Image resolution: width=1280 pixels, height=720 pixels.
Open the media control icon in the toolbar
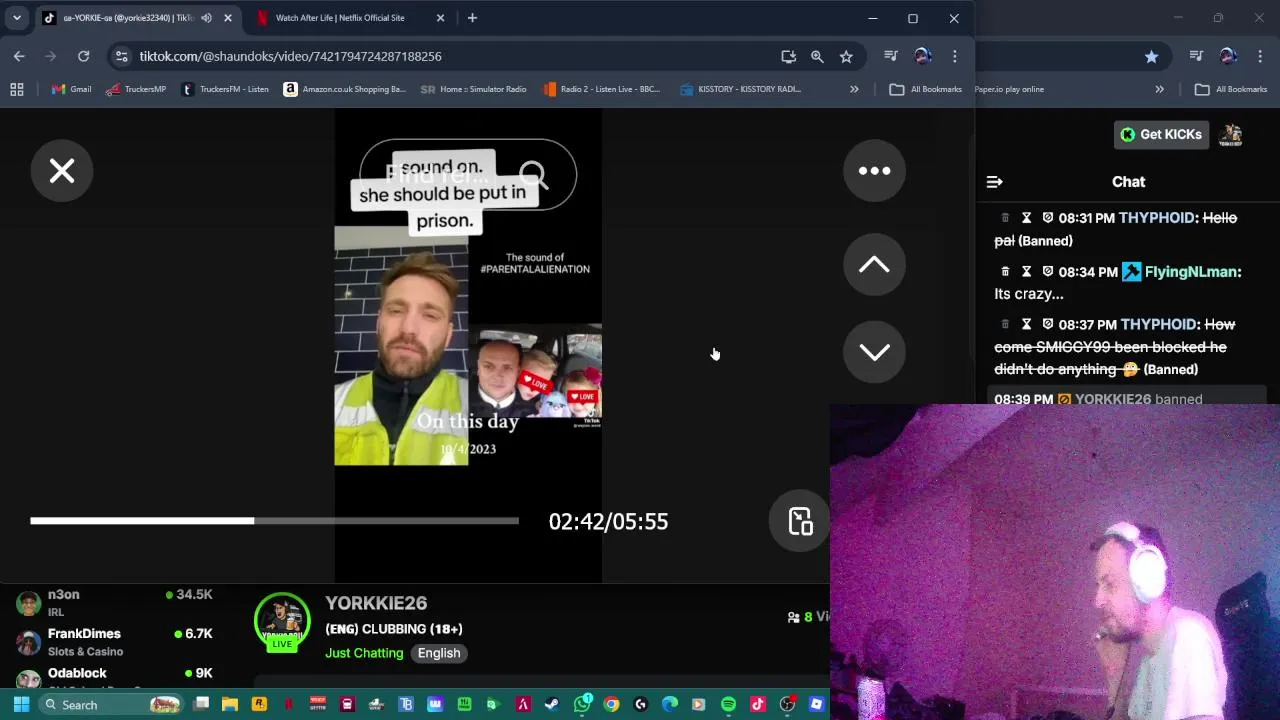tap(891, 56)
